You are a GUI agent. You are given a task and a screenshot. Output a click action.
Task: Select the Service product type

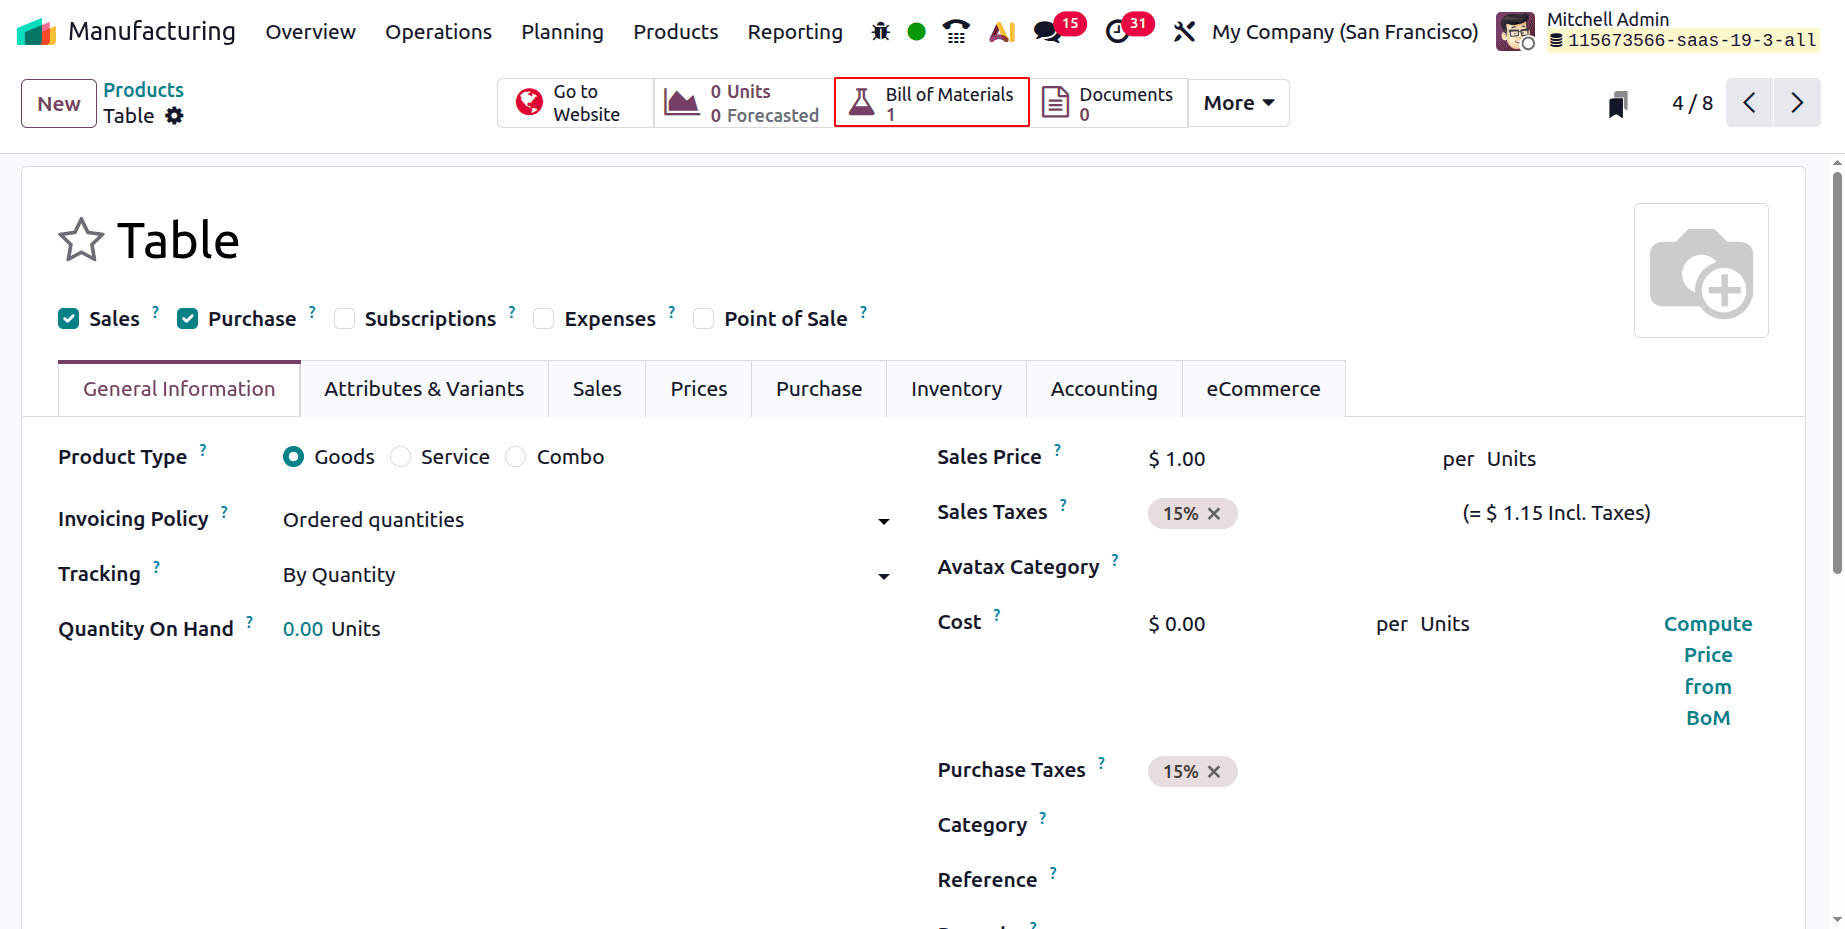(x=400, y=457)
